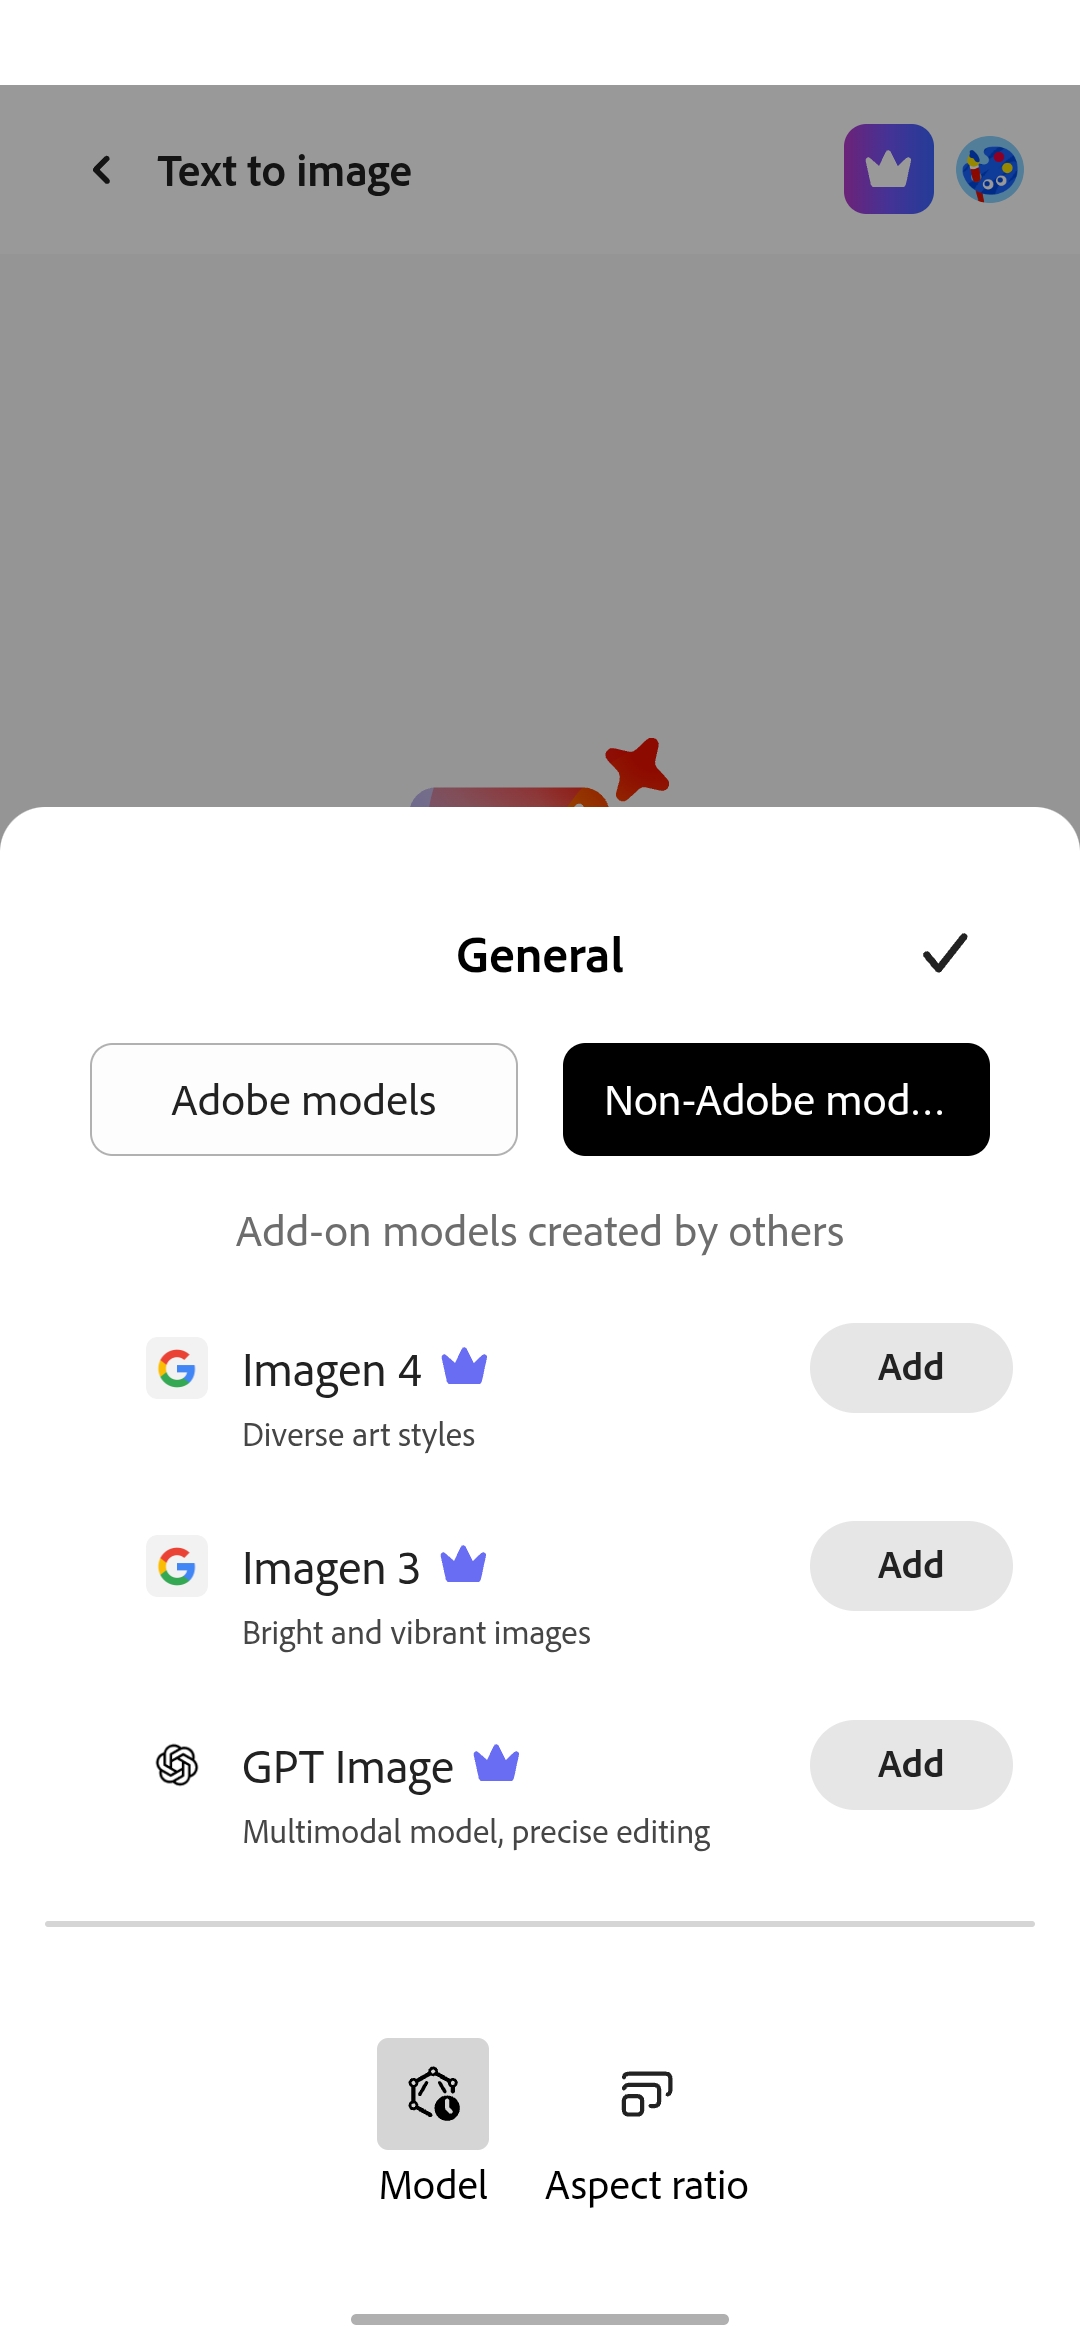Tap the premium crown next to Imagen 4
The width and height of the screenshot is (1080, 2340).
pyautogui.click(x=464, y=1367)
